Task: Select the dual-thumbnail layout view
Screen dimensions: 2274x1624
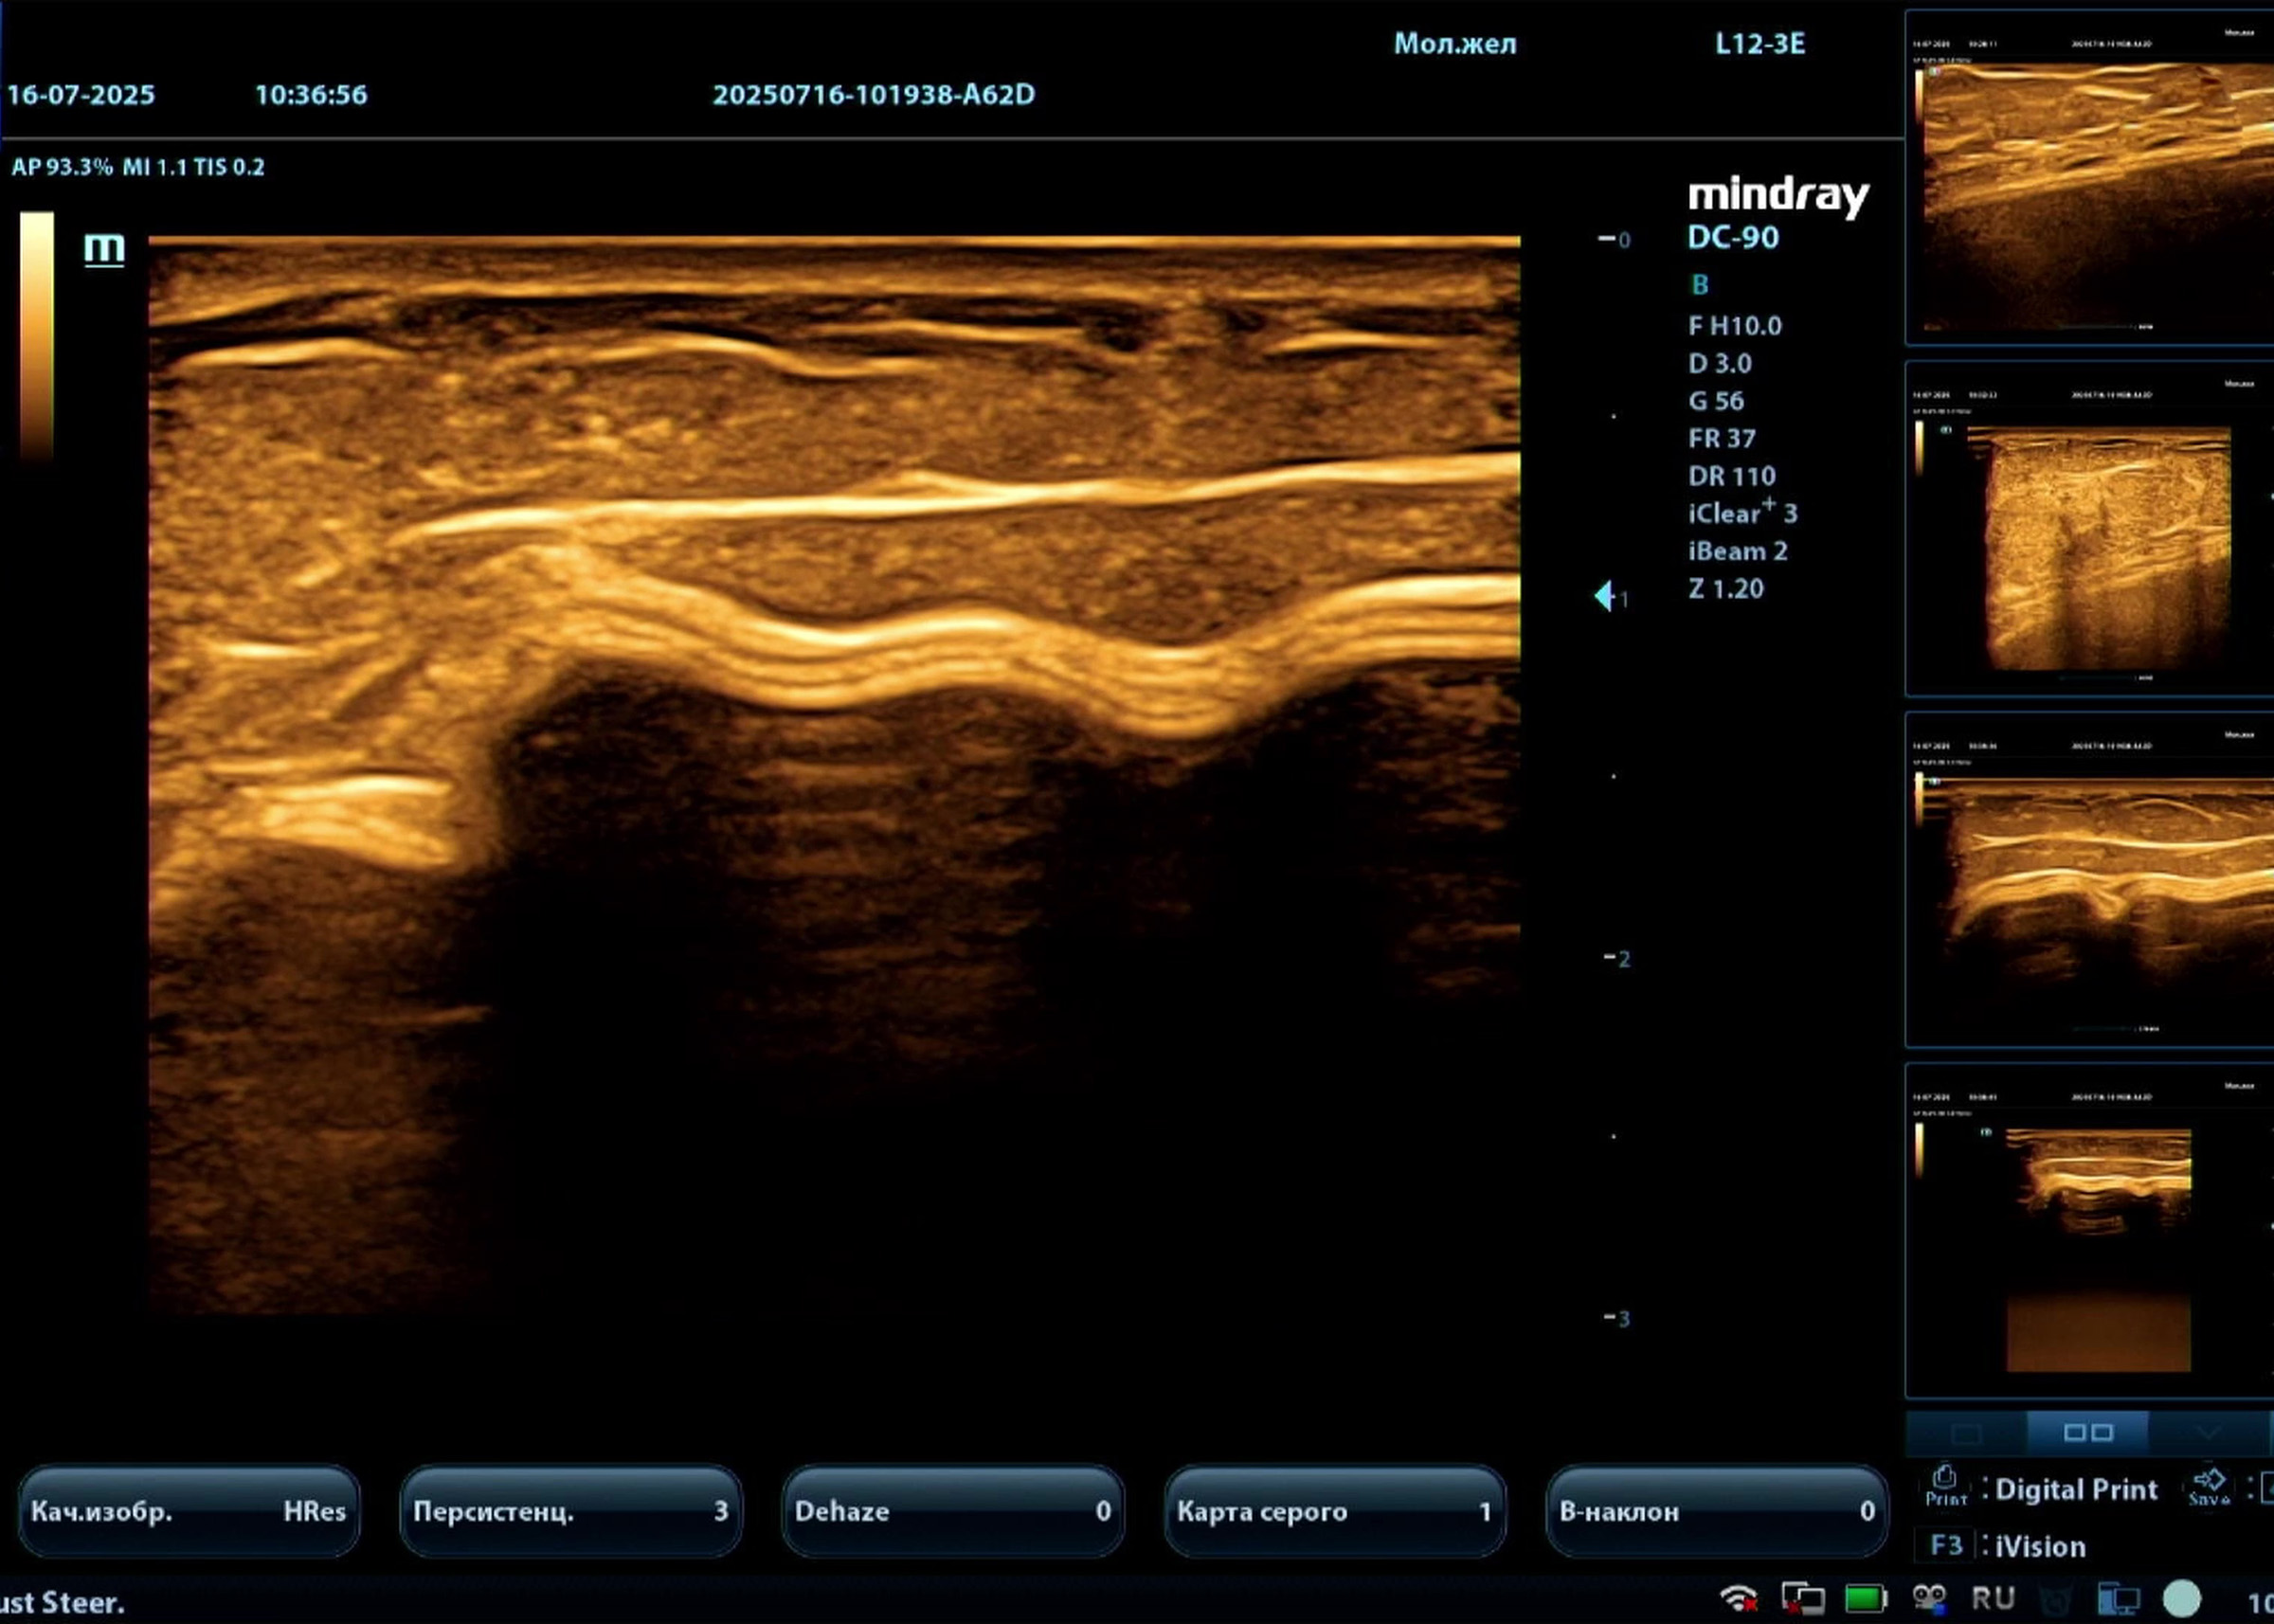Action: coord(2088,1433)
